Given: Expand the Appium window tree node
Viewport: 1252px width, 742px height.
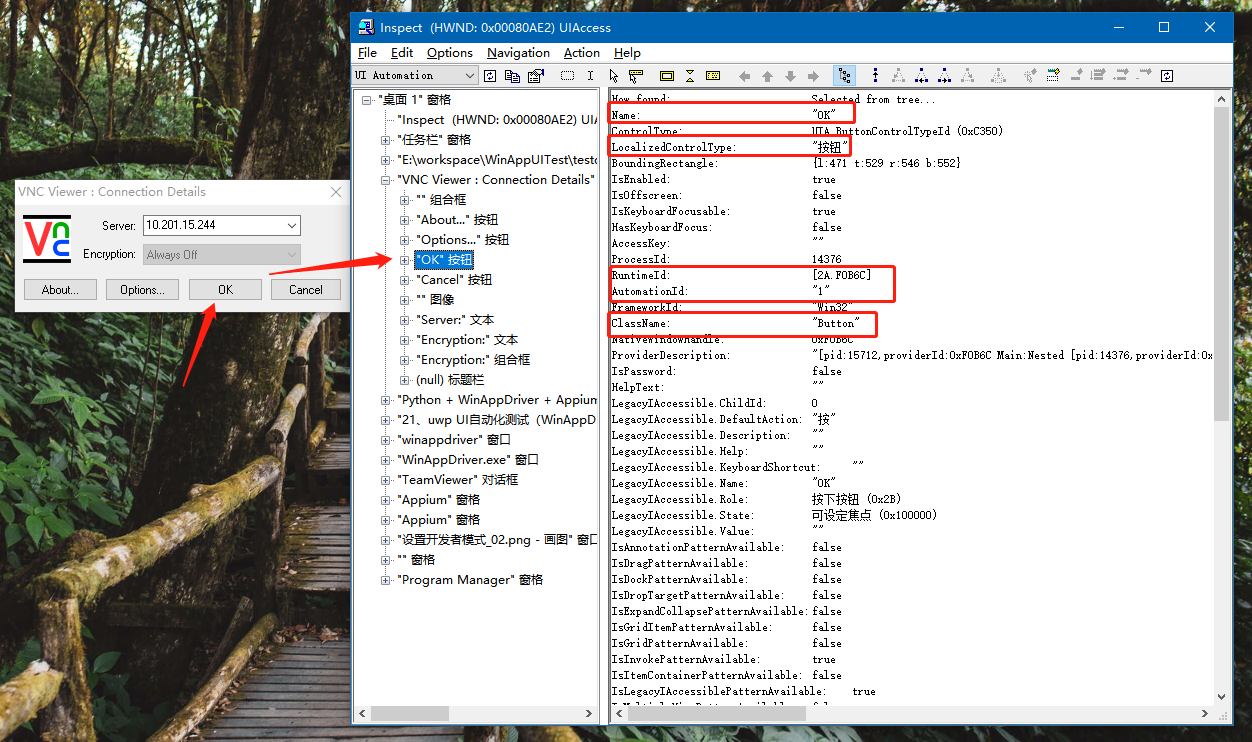Looking at the screenshot, I should (385, 499).
